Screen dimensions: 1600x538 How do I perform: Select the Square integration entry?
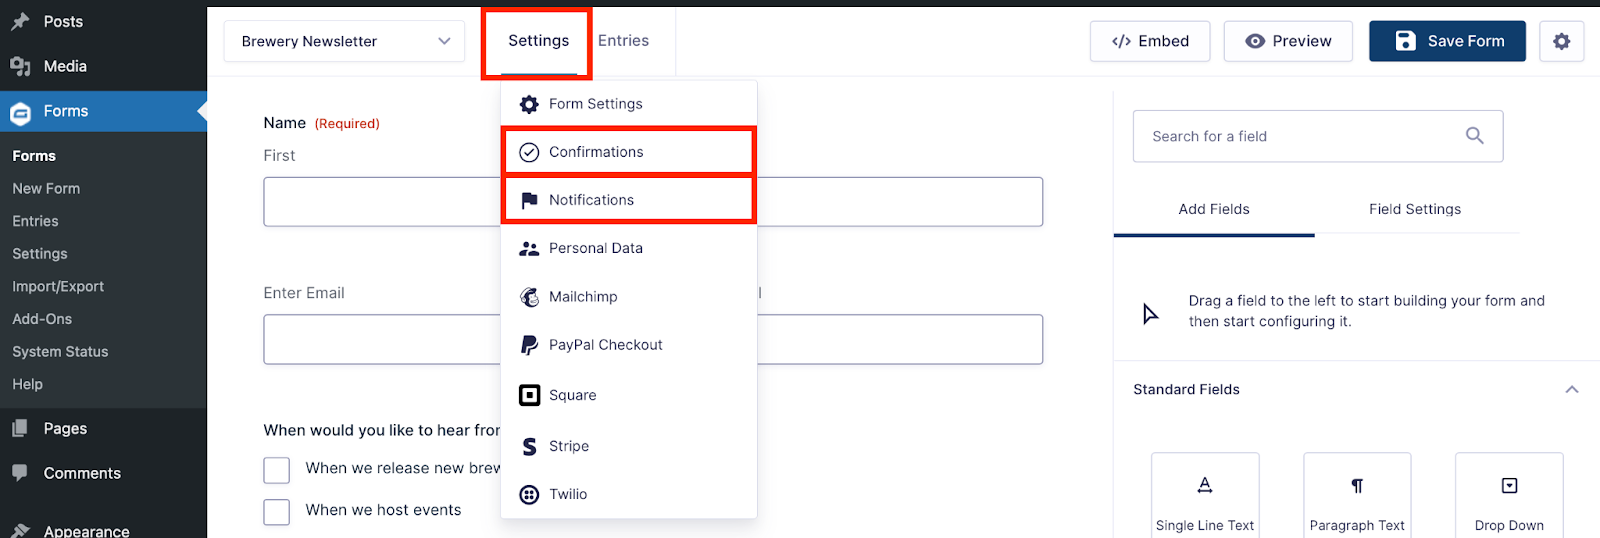point(628,395)
